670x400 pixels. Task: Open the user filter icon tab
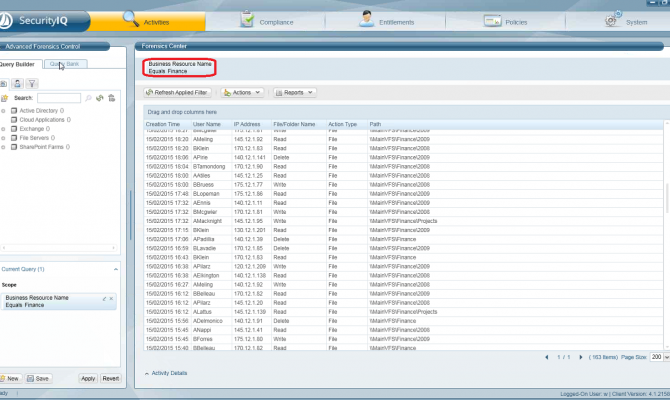(17, 84)
